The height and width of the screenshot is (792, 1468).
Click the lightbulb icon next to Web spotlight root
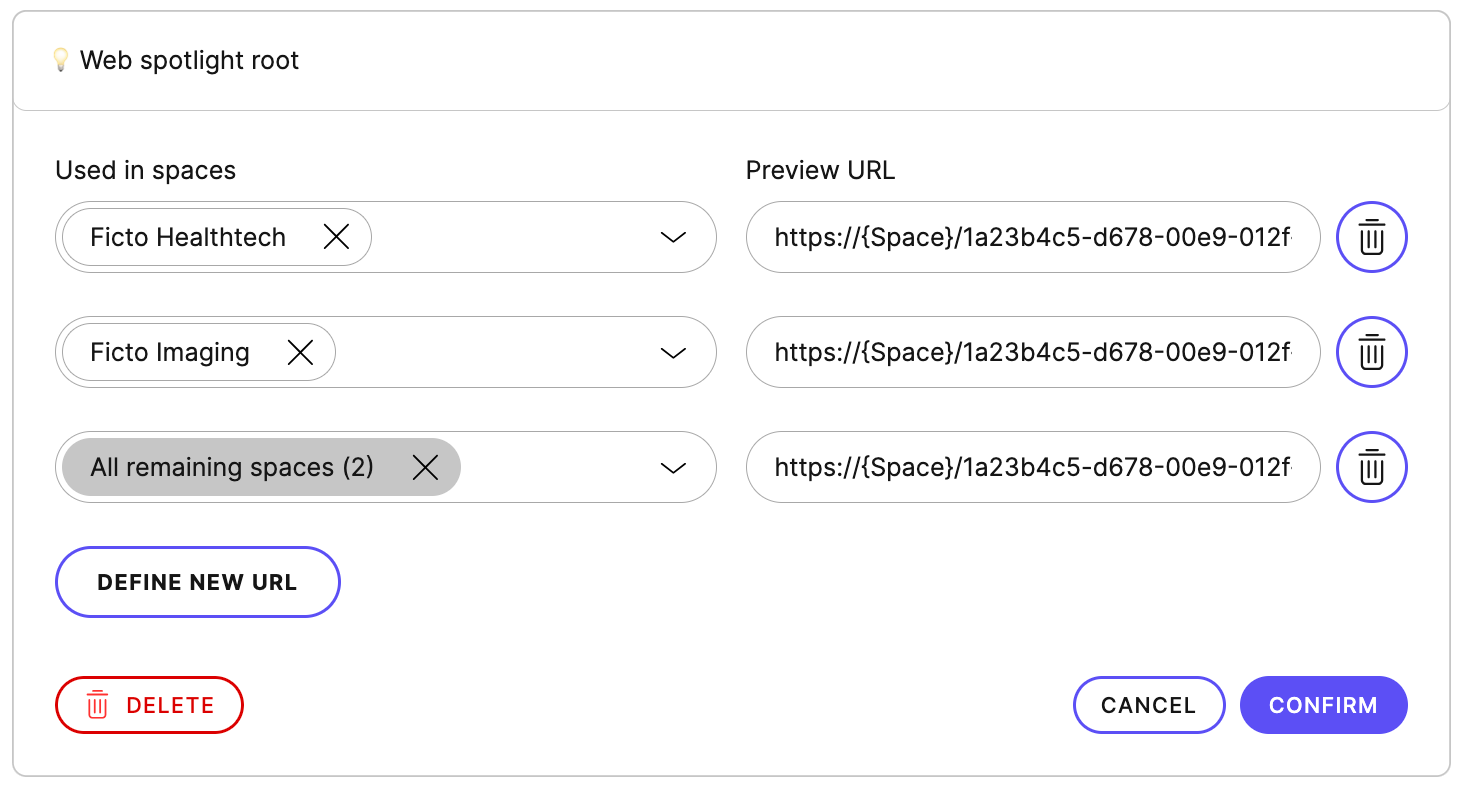click(62, 59)
